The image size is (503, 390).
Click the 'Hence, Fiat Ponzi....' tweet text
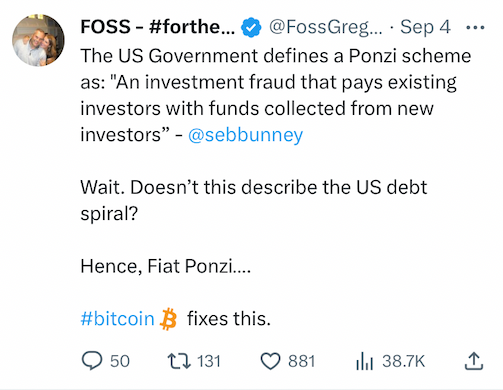tap(165, 266)
